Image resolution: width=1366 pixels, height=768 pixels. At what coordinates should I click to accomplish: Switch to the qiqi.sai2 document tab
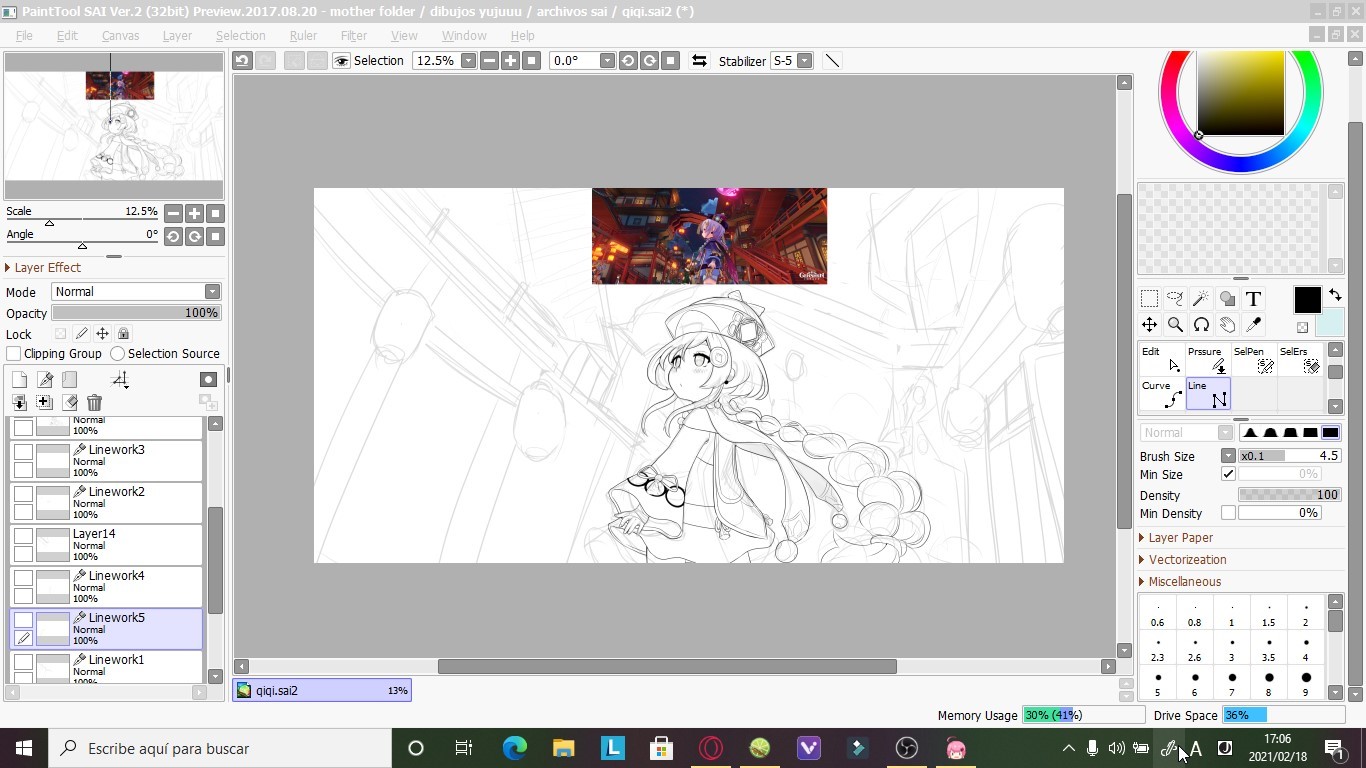322,690
